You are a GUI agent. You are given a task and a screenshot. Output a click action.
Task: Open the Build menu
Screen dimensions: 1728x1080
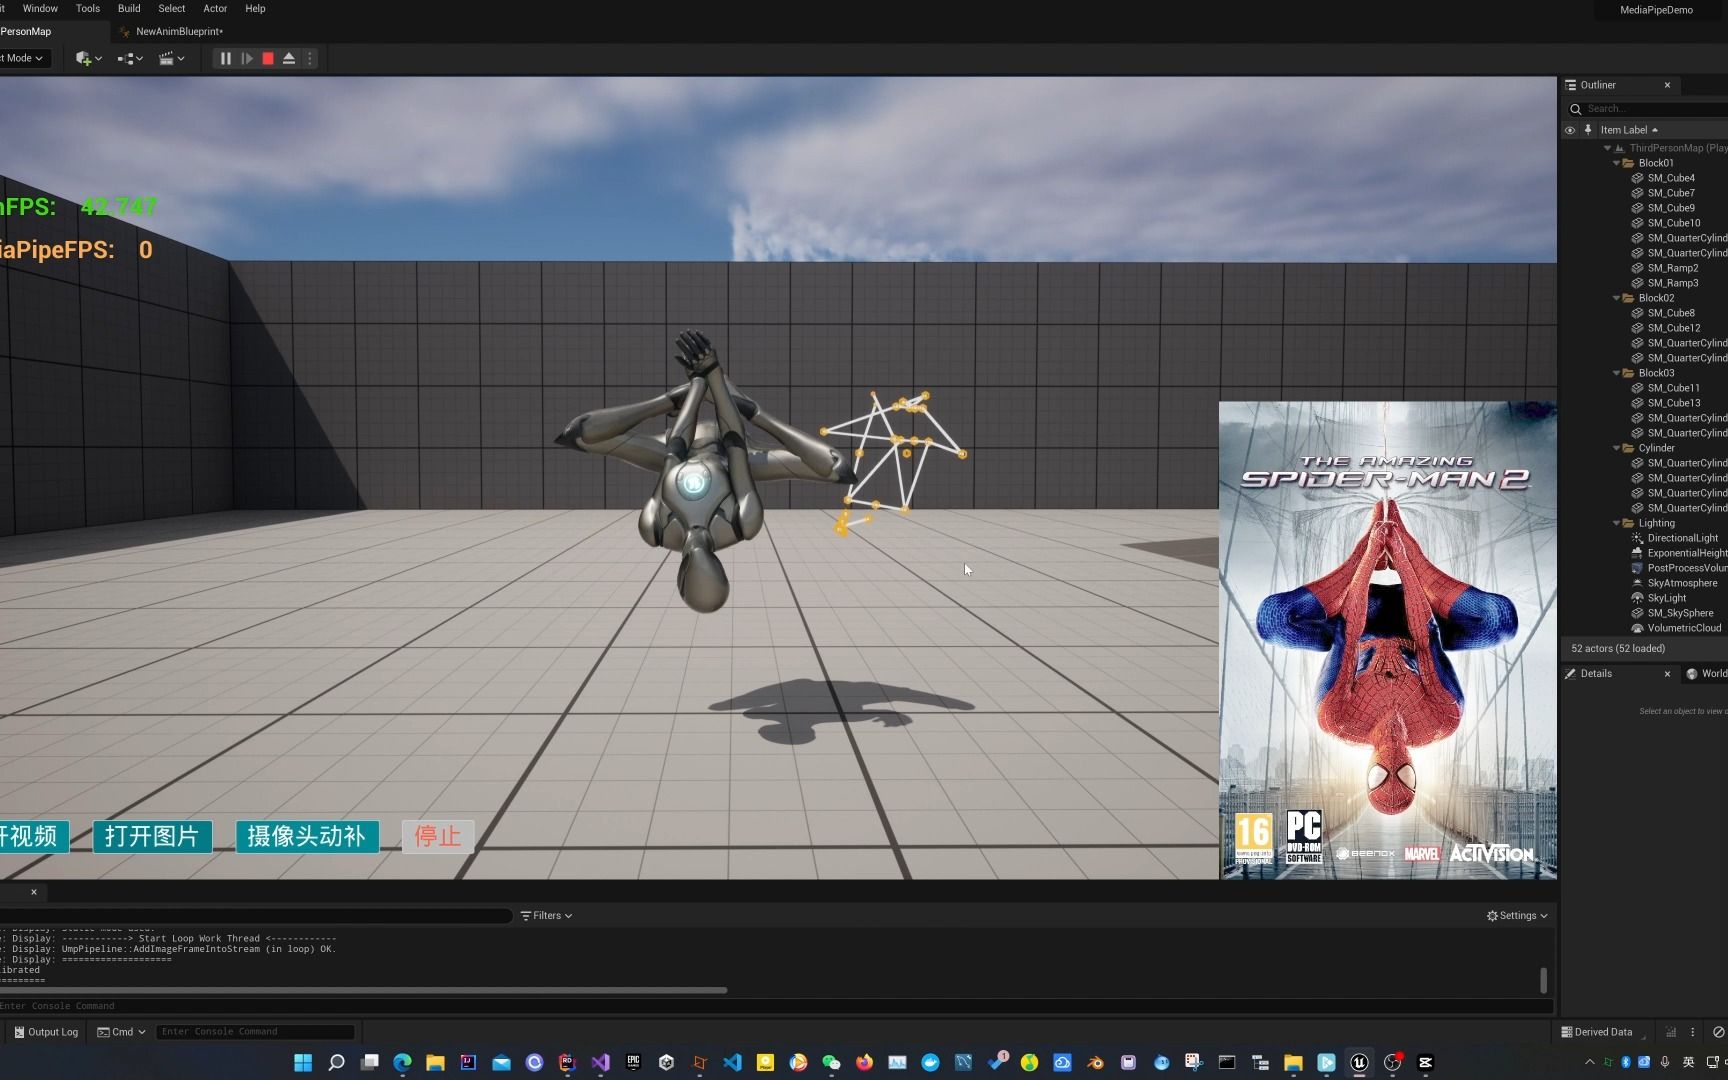tap(129, 8)
